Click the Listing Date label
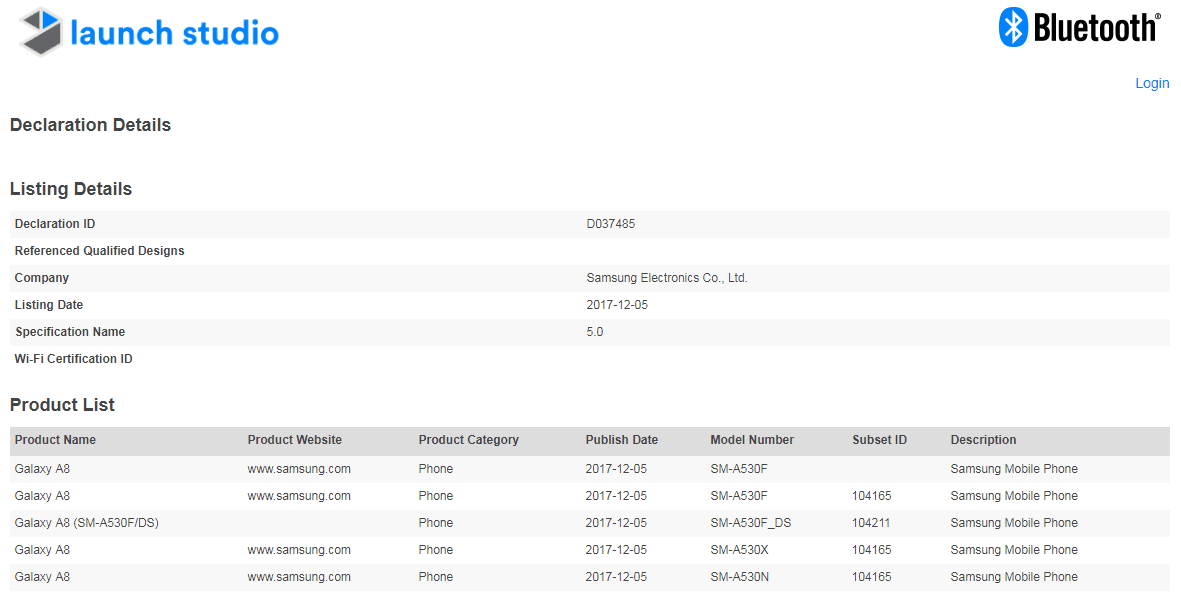Viewport: 1181px width, 601px height. point(49,305)
